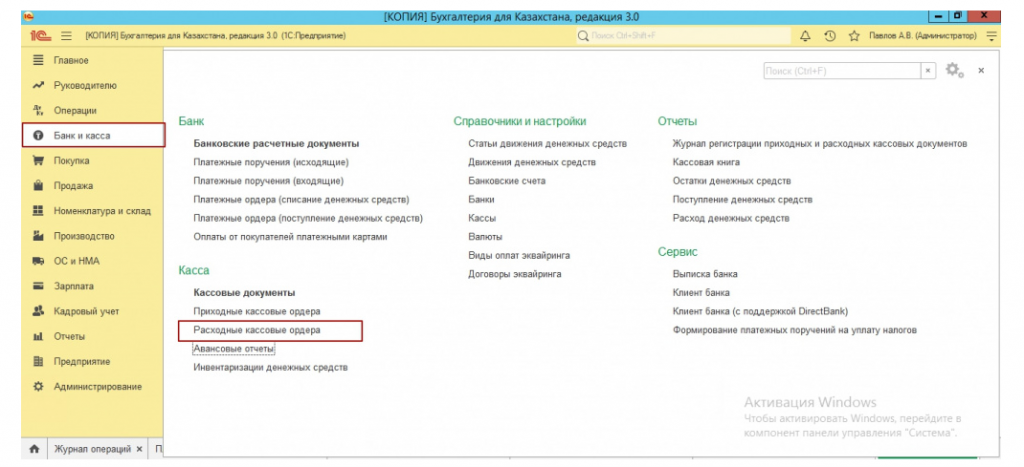The width and height of the screenshot is (1024, 467).
Task: Close the Журнал операций tab
Action: (139, 449)
